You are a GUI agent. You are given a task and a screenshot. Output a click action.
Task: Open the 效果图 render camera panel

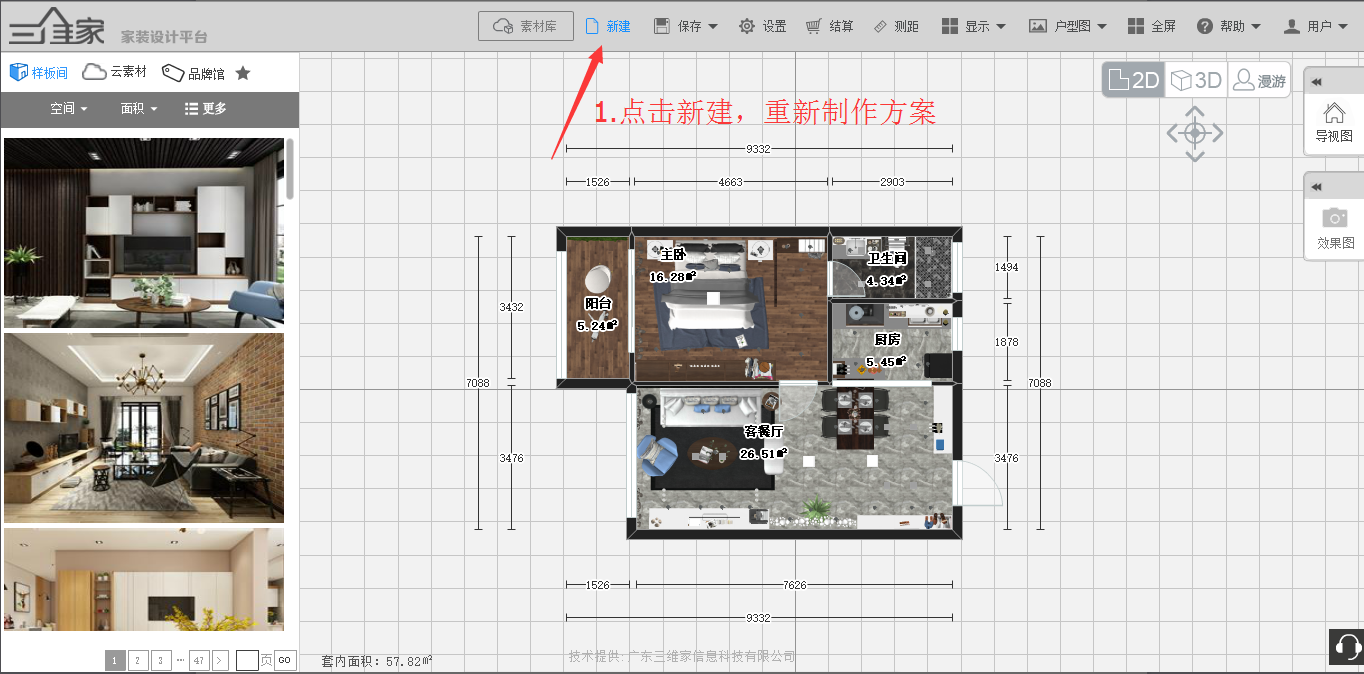(1334, 228)
